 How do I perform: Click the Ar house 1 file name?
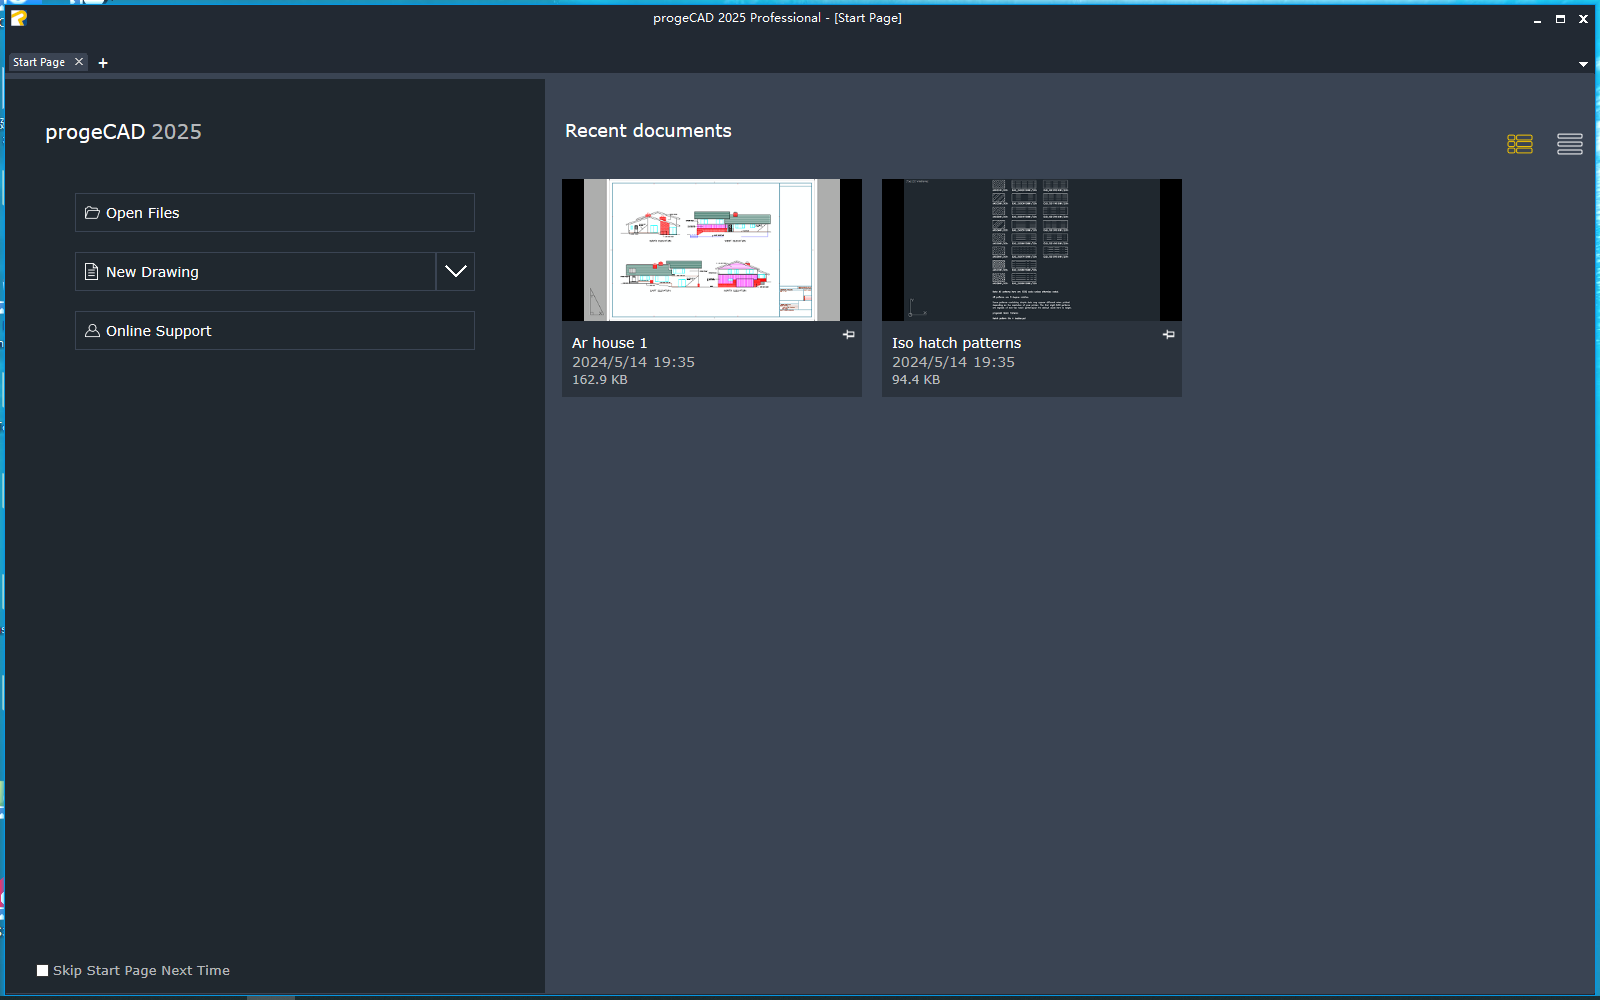click(x=610, y=343)
